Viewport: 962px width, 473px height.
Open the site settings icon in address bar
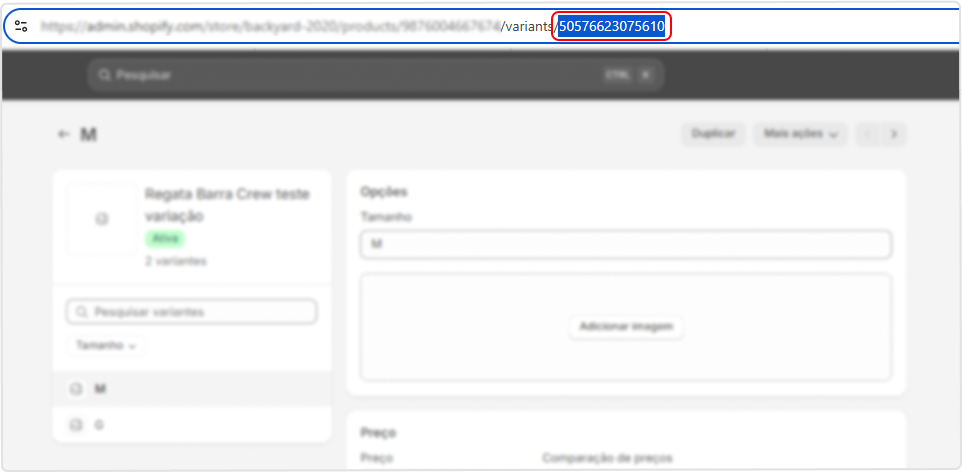21,26
